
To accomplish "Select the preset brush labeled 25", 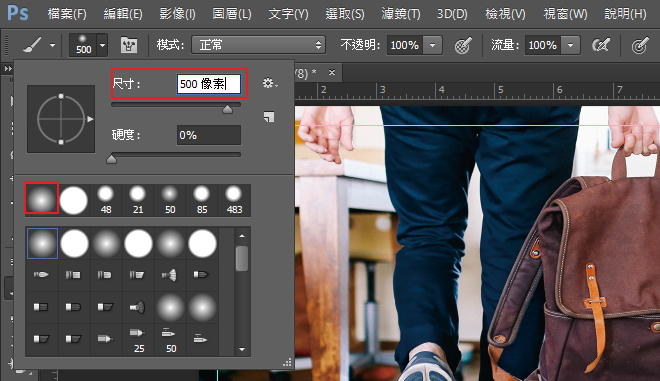I will pyautogui.click(x=138, y=339).
